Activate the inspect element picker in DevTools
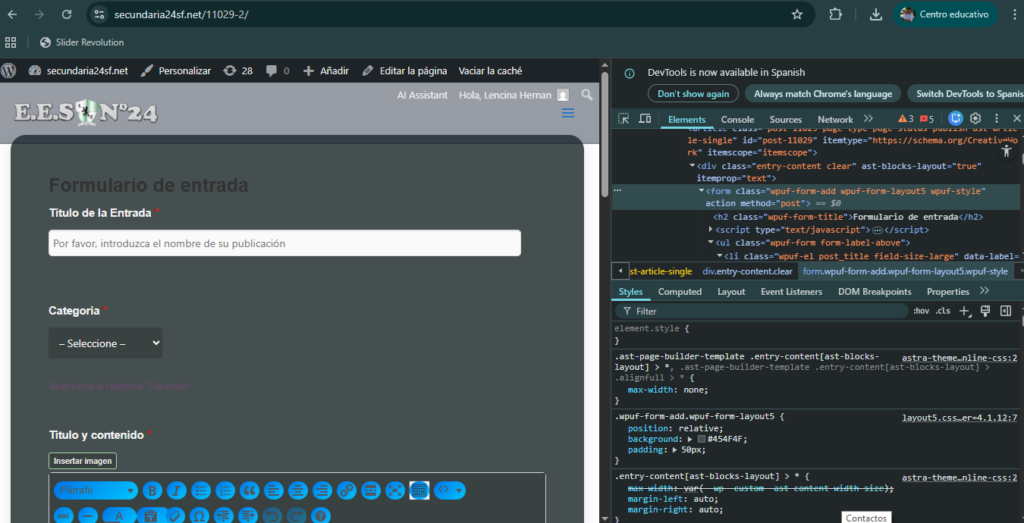1024x523 pixels. pyautogui.click(x=623, y=119)
